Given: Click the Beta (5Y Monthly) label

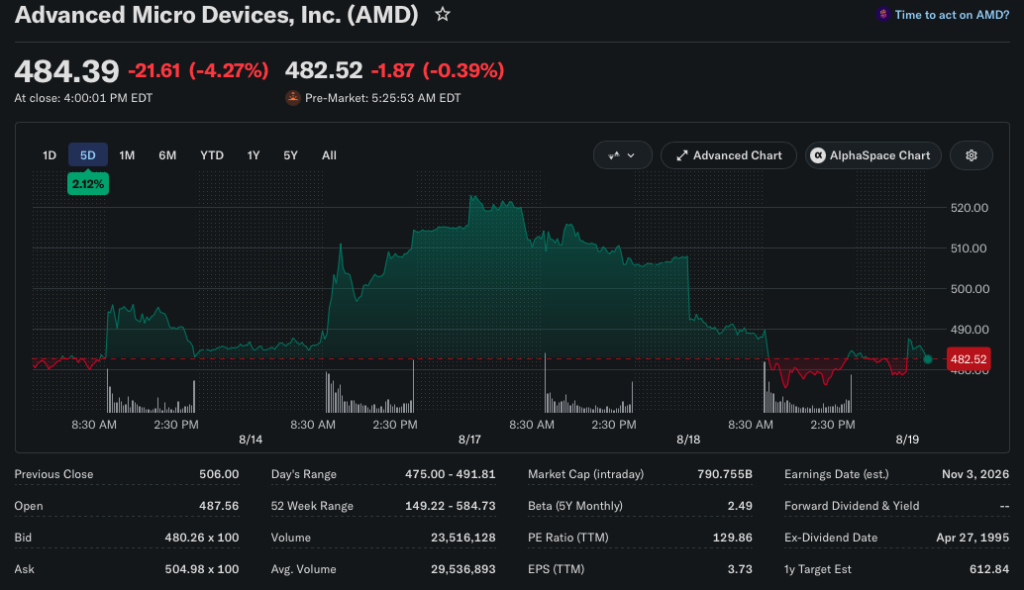Looking at the screenshot, I should tap(575, 506).
